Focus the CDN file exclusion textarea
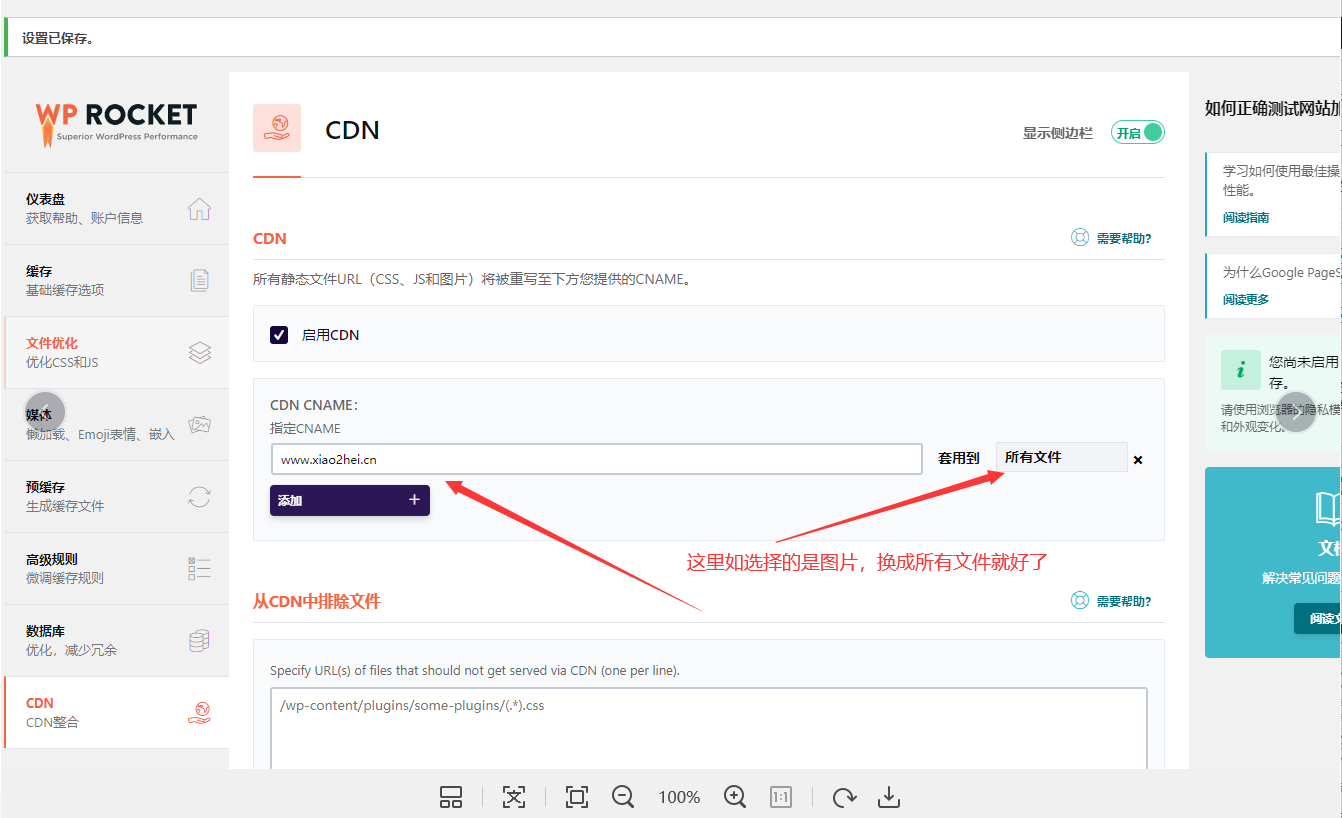 (709, 728)
